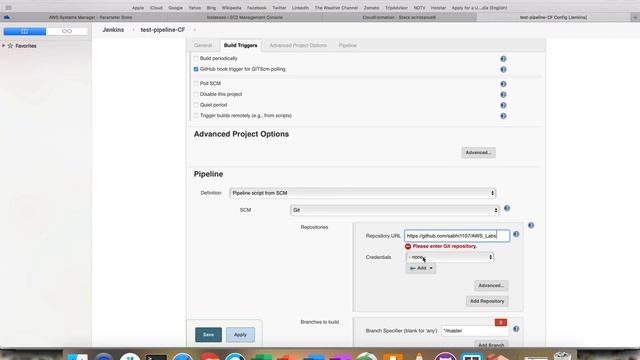Delete branch with red X button
Screen dimensions: 640x360
[501, 322]
